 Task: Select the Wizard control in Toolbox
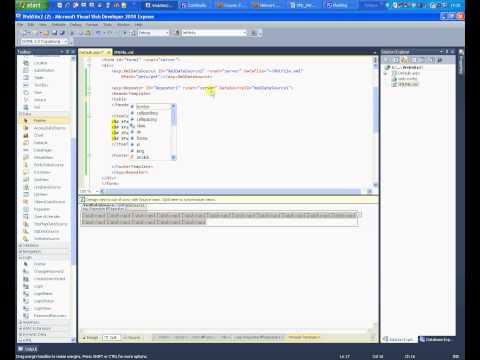40,100
